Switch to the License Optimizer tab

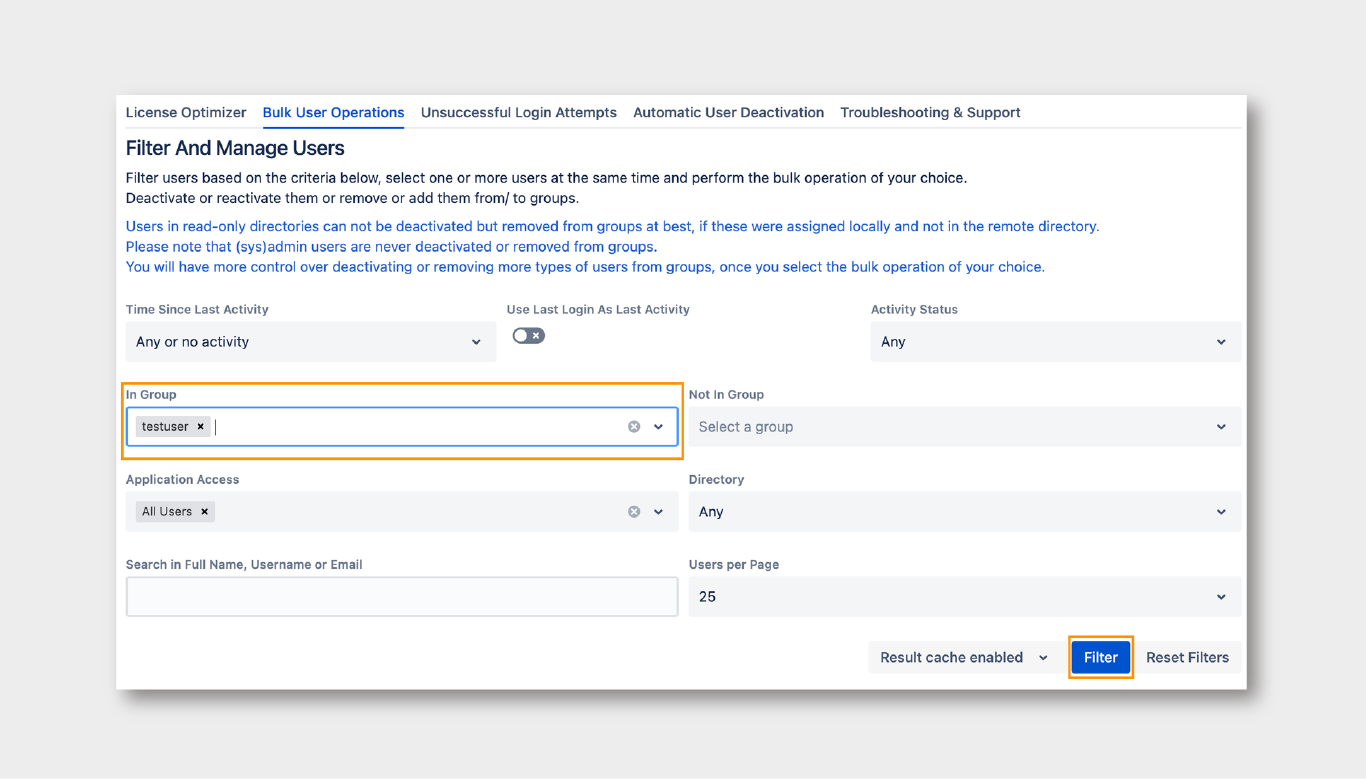point(186,113)
